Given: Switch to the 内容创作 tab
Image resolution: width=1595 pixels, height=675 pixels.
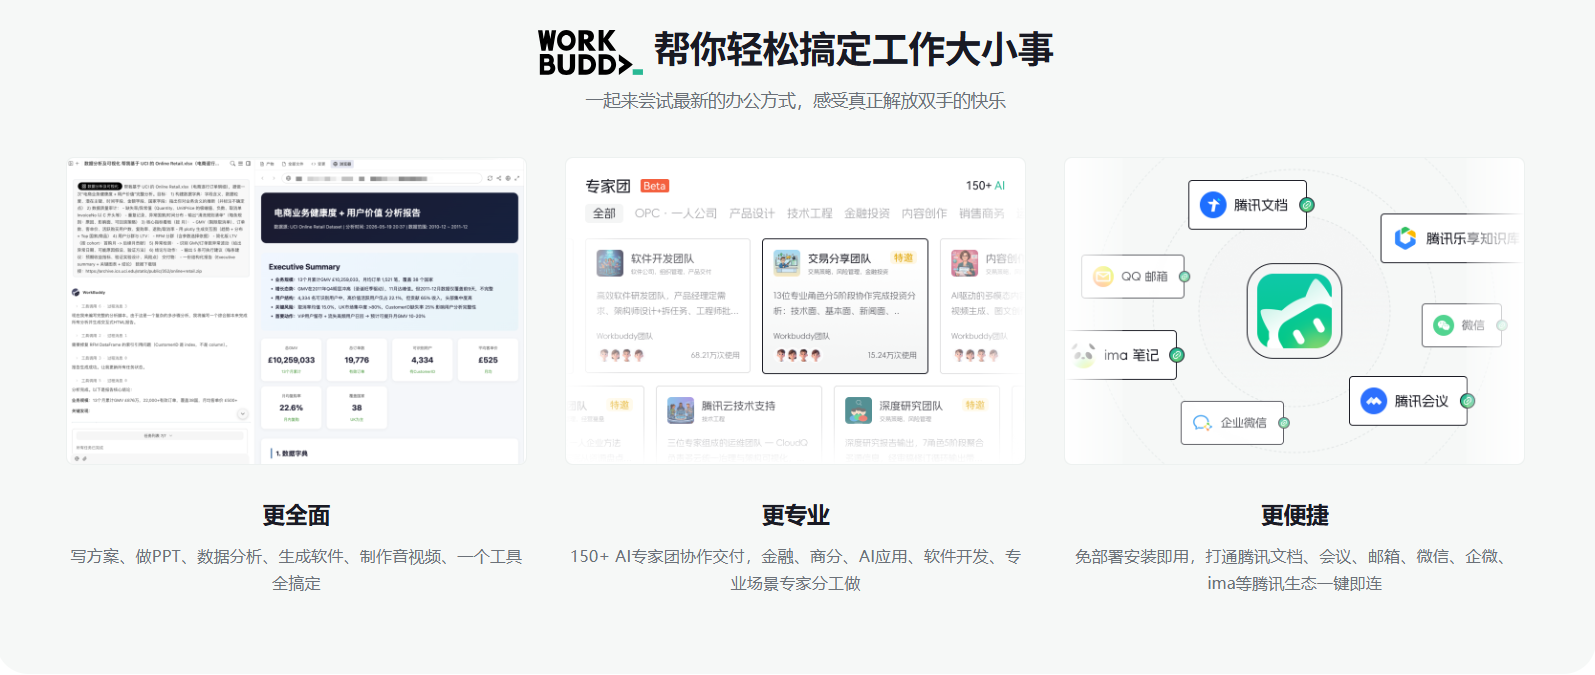Looking at the screenshot, I should 924,213.
